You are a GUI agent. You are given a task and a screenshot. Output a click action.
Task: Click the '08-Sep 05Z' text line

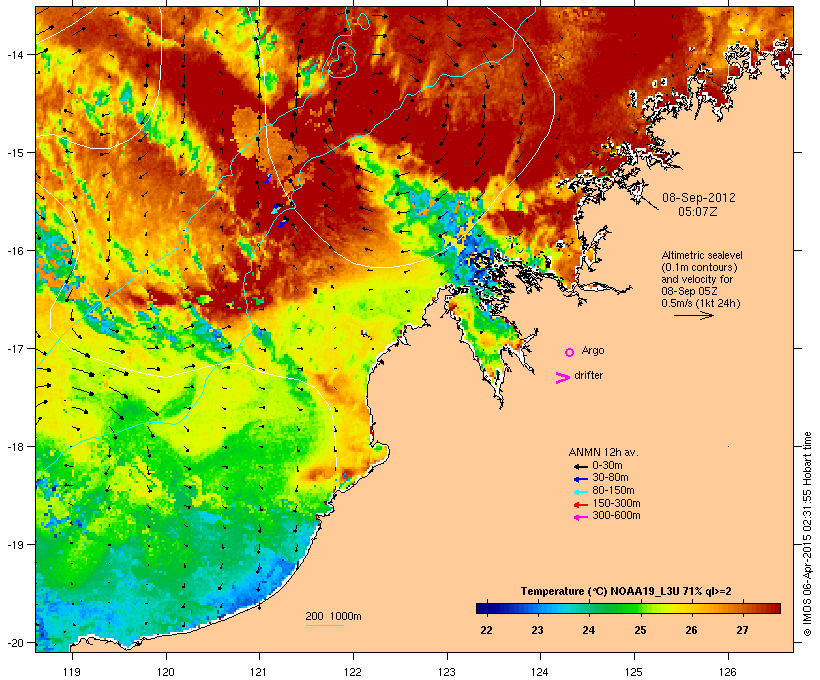[689, 291]
